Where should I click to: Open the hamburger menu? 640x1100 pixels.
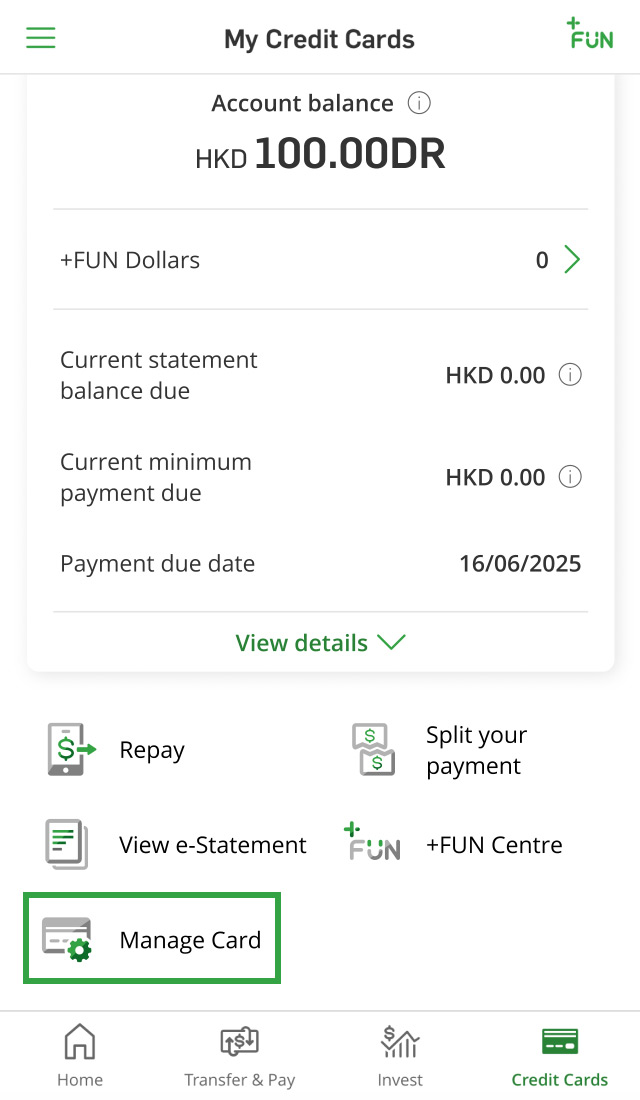point(41,38)
